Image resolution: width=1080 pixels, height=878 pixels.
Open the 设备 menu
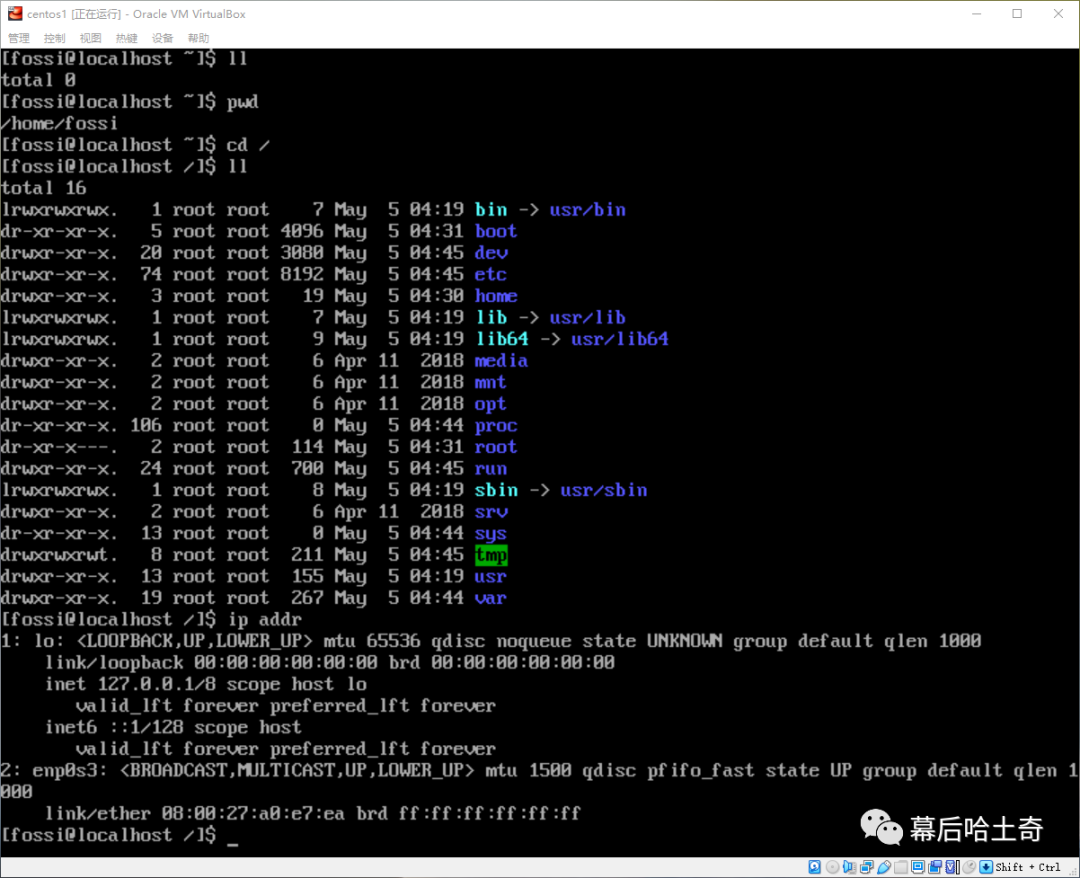coord(162,38)
